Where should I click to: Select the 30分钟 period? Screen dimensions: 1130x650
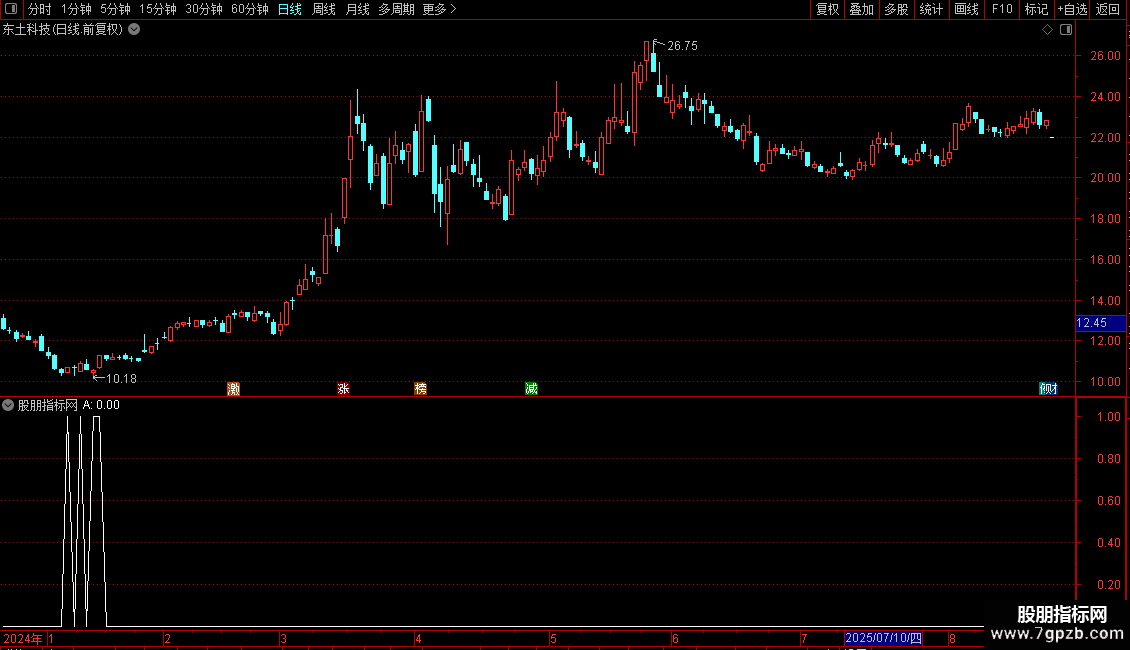pos(204,9)
